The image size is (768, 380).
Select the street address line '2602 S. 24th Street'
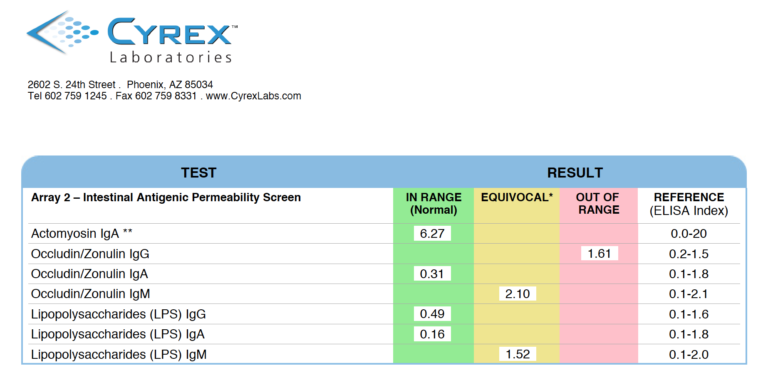pyautogui.click(x=71, y=85)
